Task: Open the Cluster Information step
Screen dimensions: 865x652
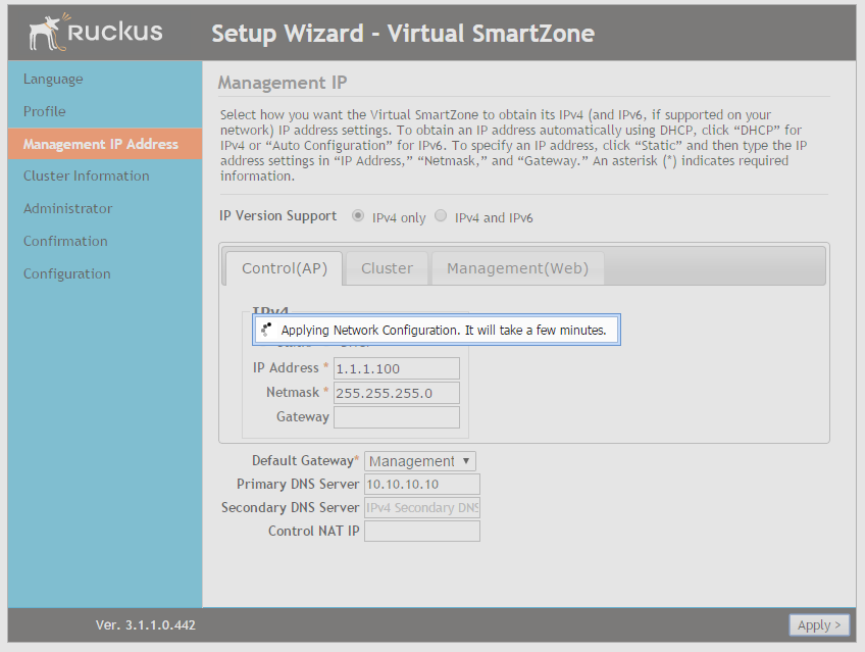Action: pyautogui.click(x=86, y=176)
